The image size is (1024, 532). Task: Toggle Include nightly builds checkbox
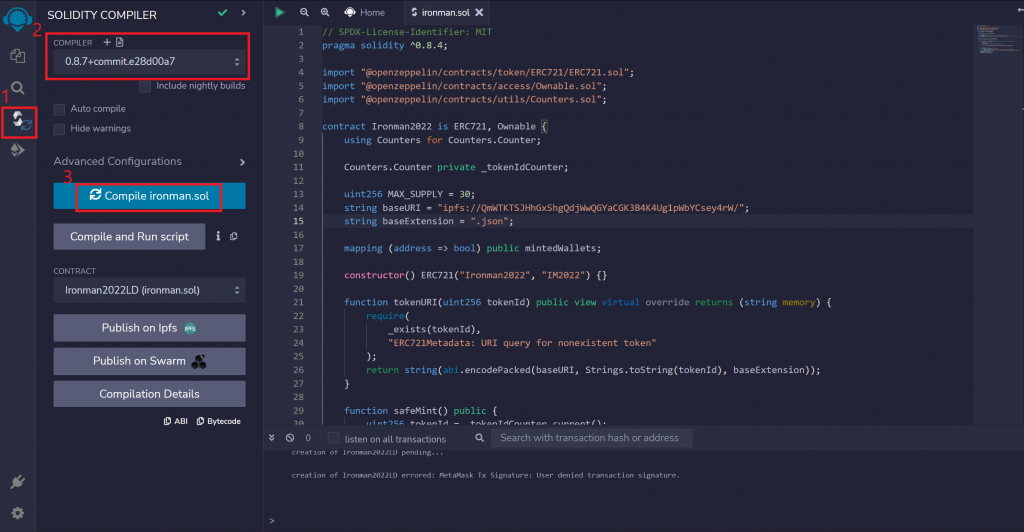[145, 86]
